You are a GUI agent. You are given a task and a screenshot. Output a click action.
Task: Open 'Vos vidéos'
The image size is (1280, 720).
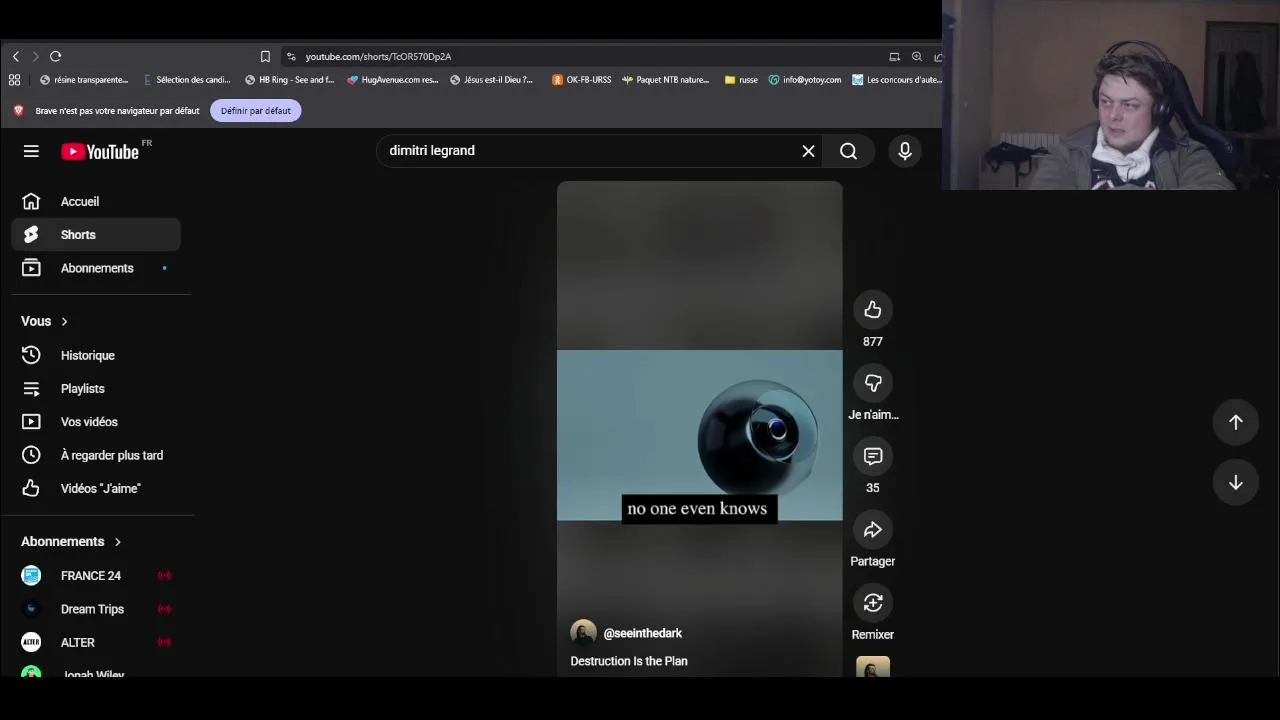(x=96, y=422)
